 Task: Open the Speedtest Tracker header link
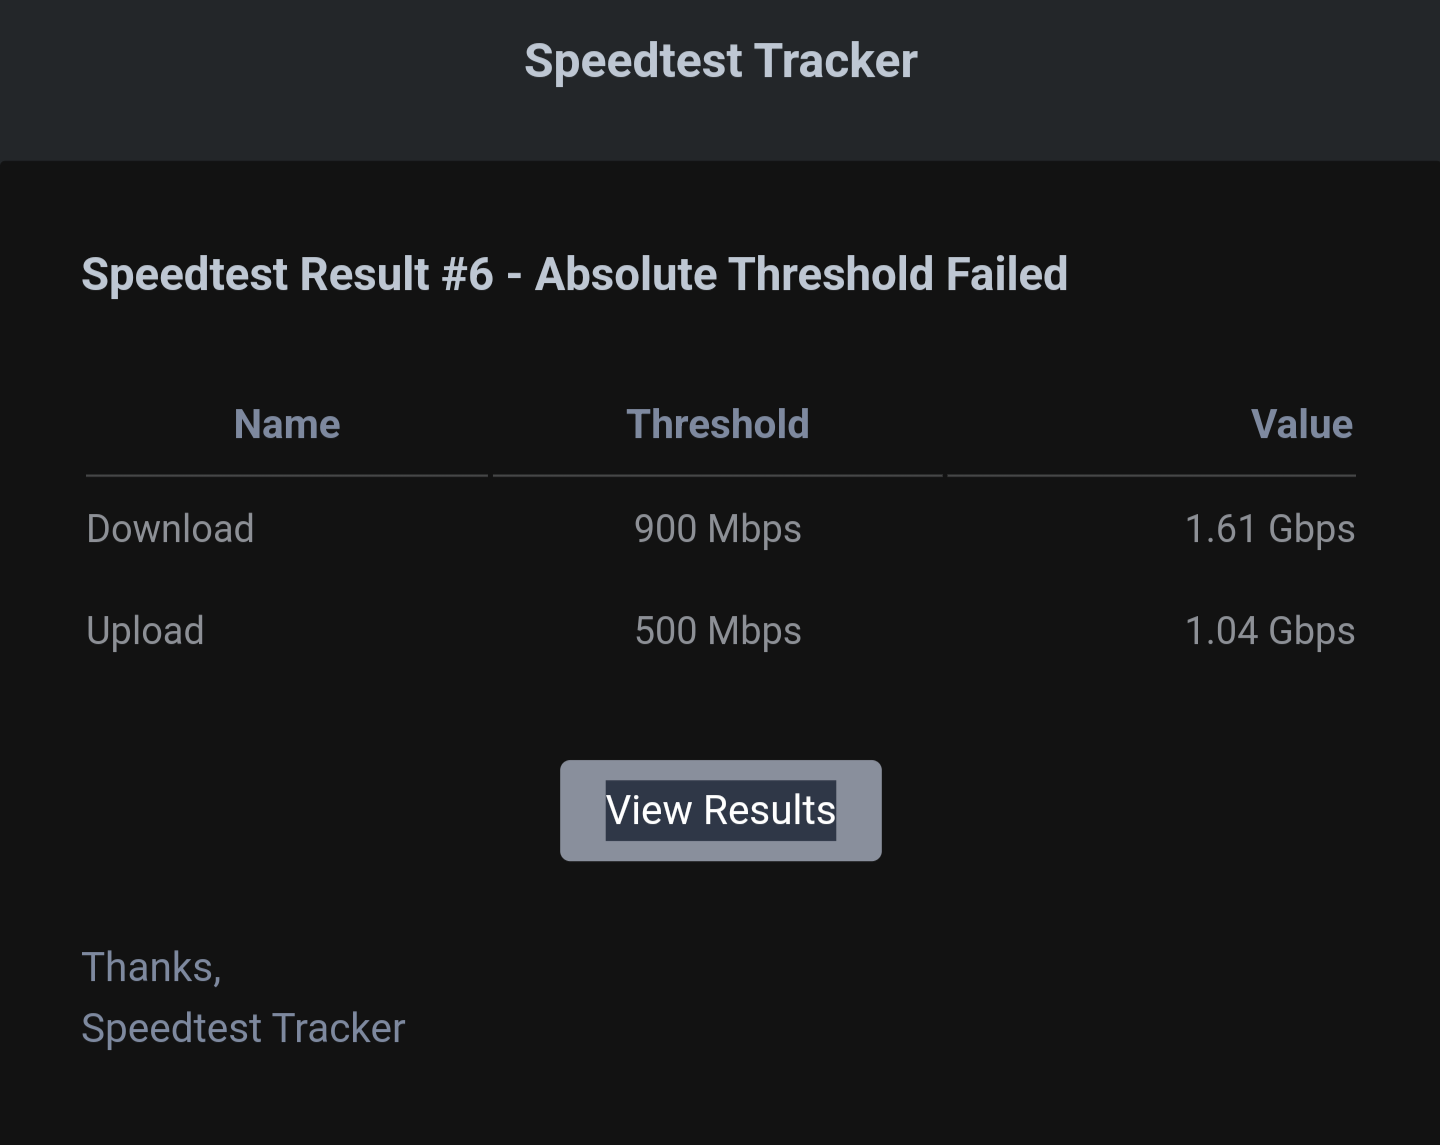(720, 60)
